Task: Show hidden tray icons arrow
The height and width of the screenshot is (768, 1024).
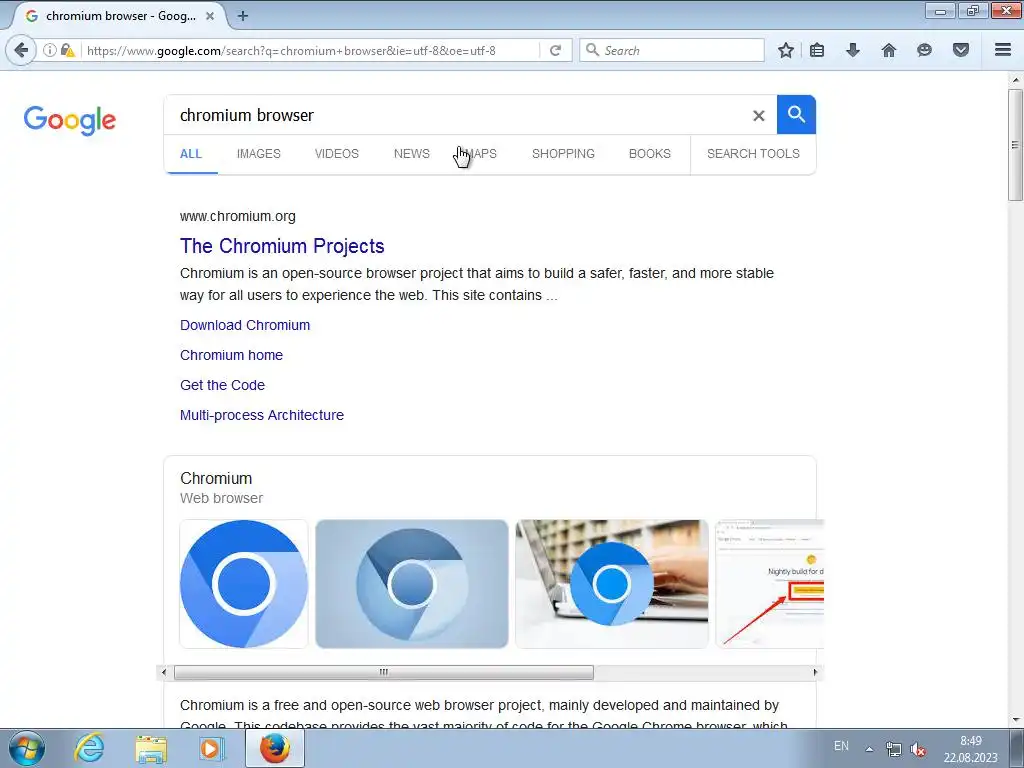Action: (869, 749)
